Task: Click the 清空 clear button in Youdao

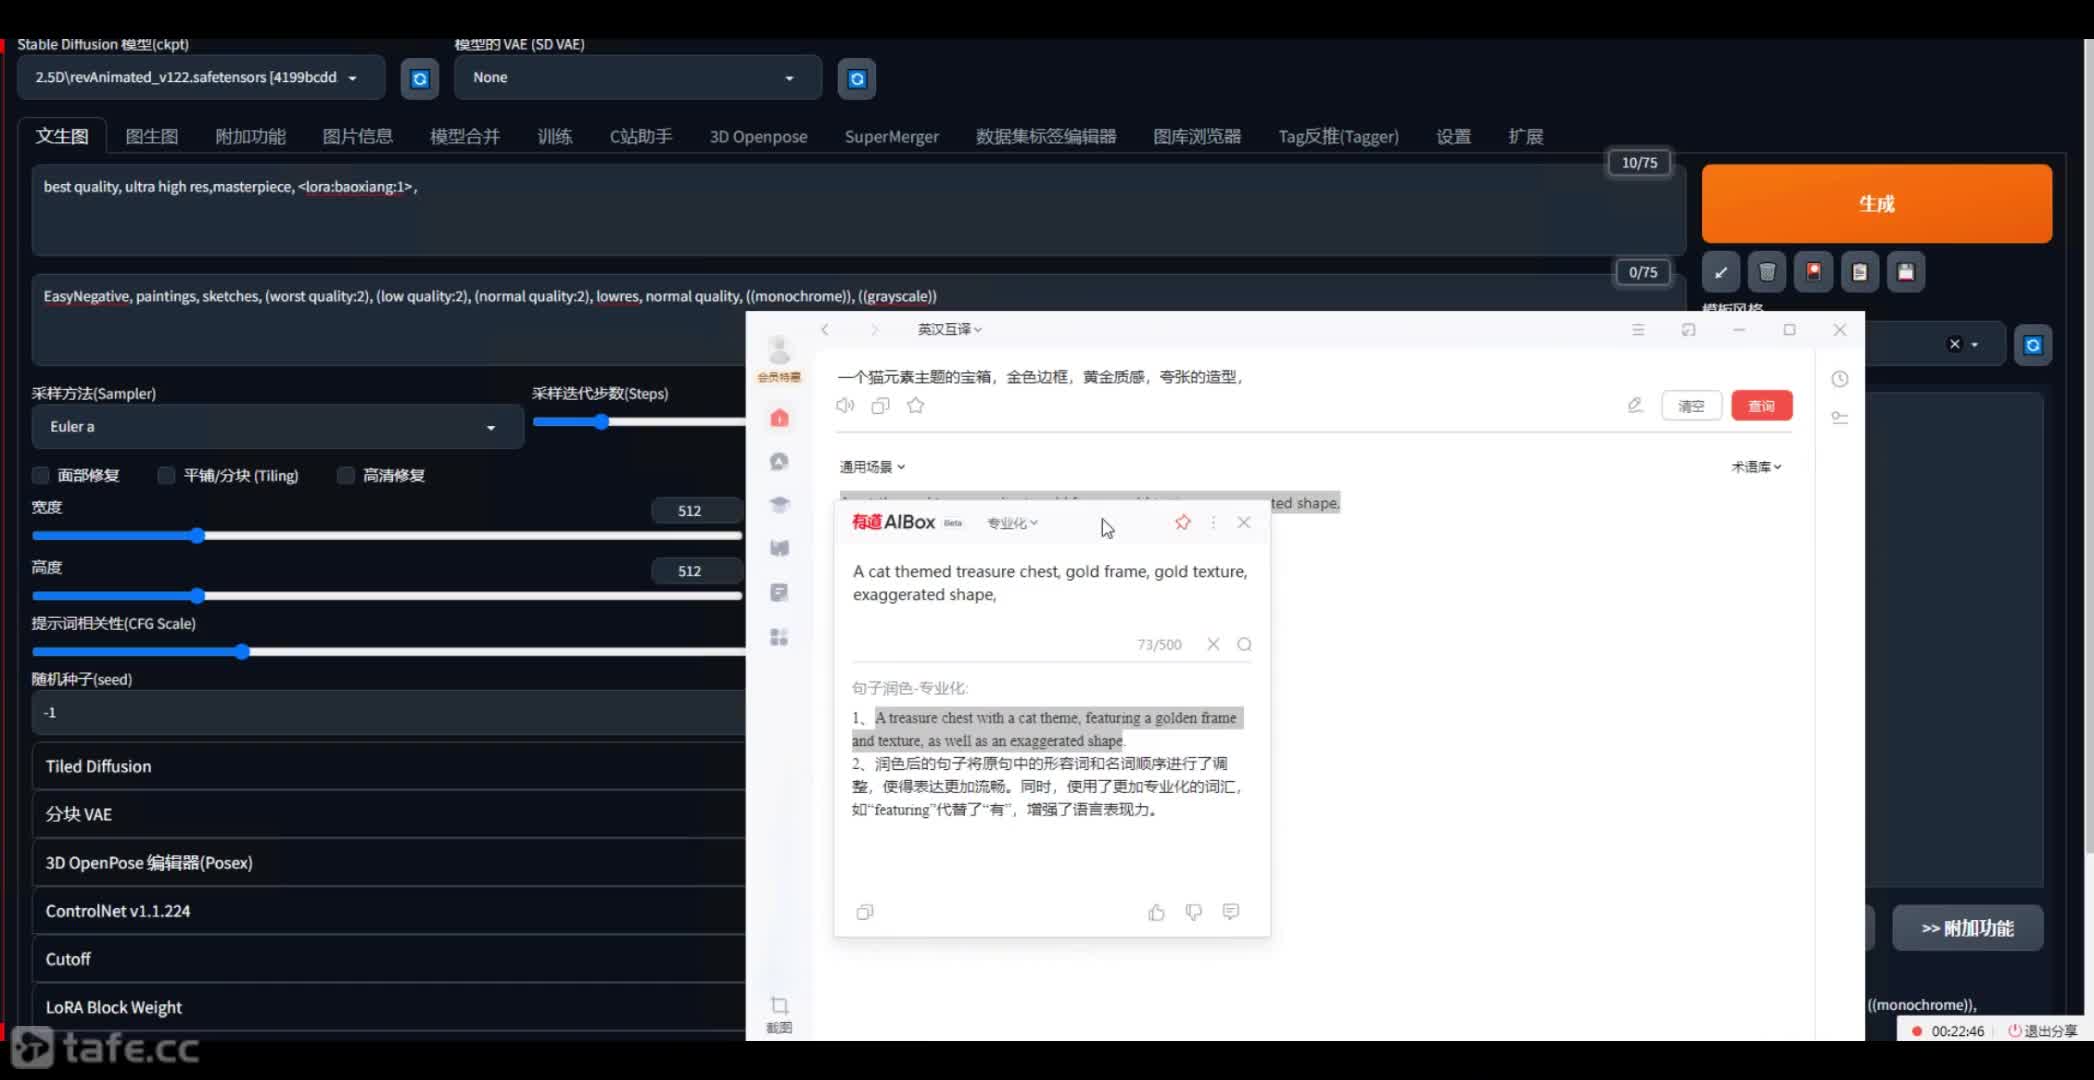Action: [x=1691, y=406]
